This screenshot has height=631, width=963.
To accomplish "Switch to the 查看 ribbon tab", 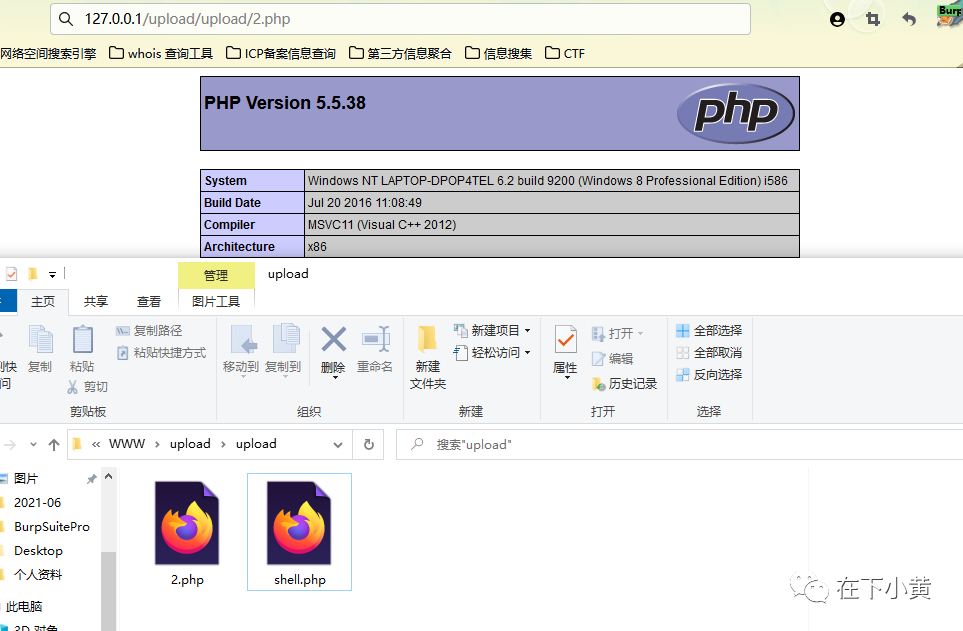I will coord(149,302).
